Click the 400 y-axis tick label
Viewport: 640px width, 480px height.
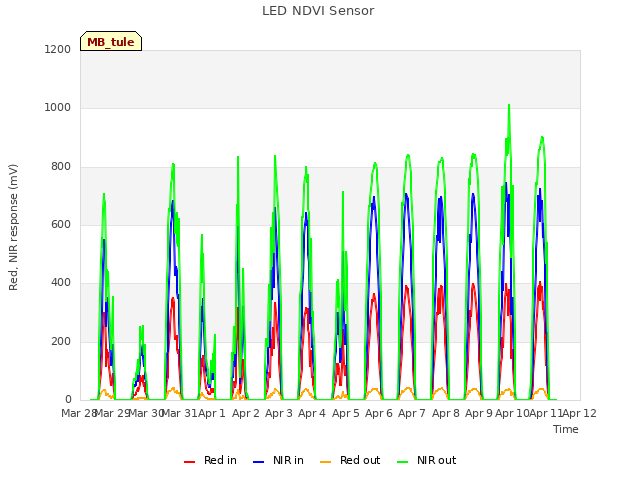coord(61,283)
